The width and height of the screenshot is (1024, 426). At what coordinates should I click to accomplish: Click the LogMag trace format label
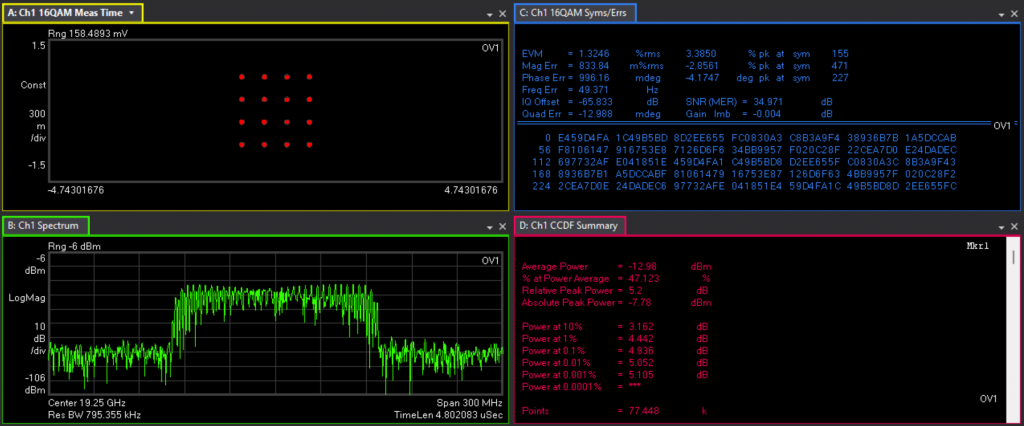[x=27, y=298]
